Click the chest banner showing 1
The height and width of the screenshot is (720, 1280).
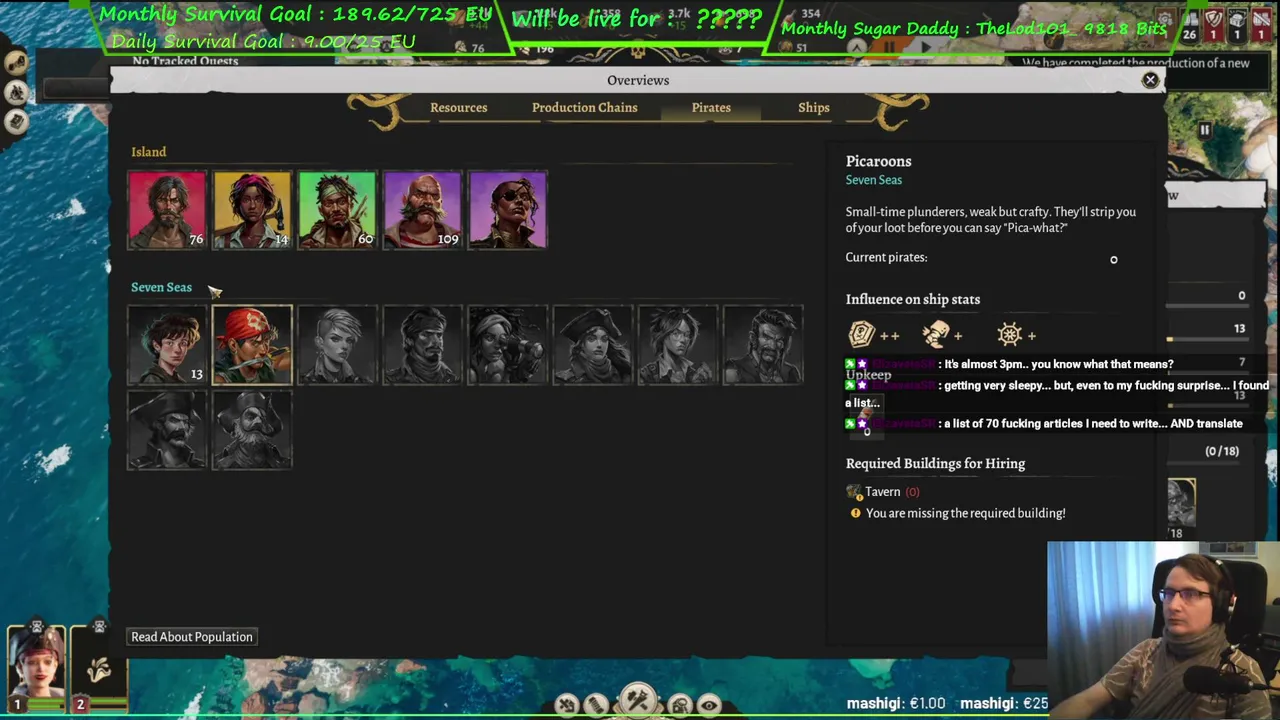(x=1236, y=27)
